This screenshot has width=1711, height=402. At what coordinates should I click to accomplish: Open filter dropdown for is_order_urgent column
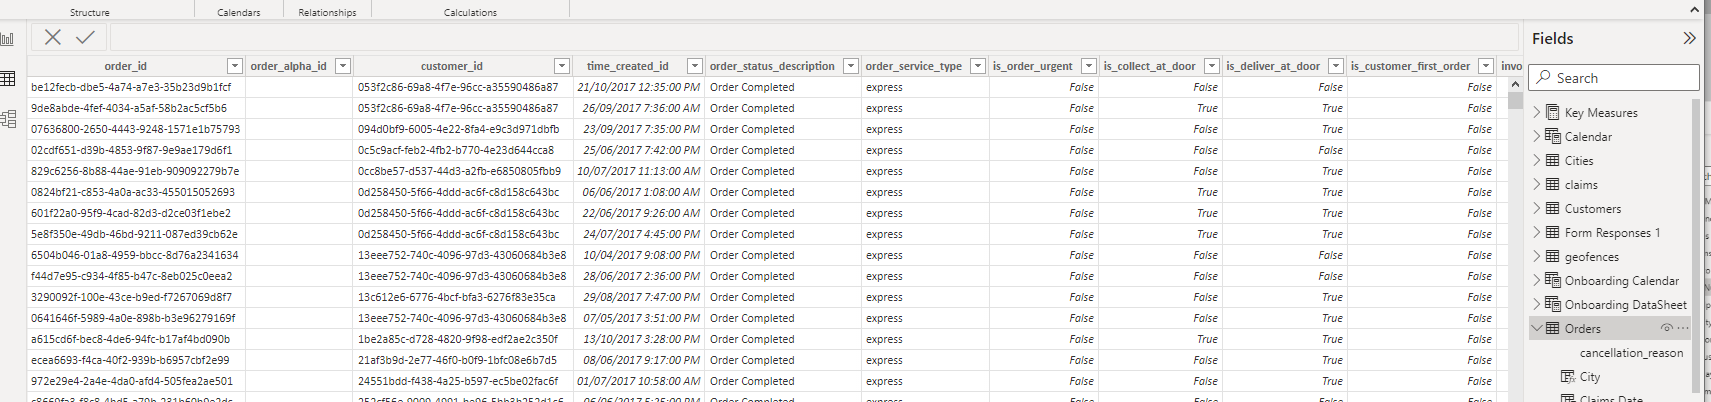coord(1089,66)
